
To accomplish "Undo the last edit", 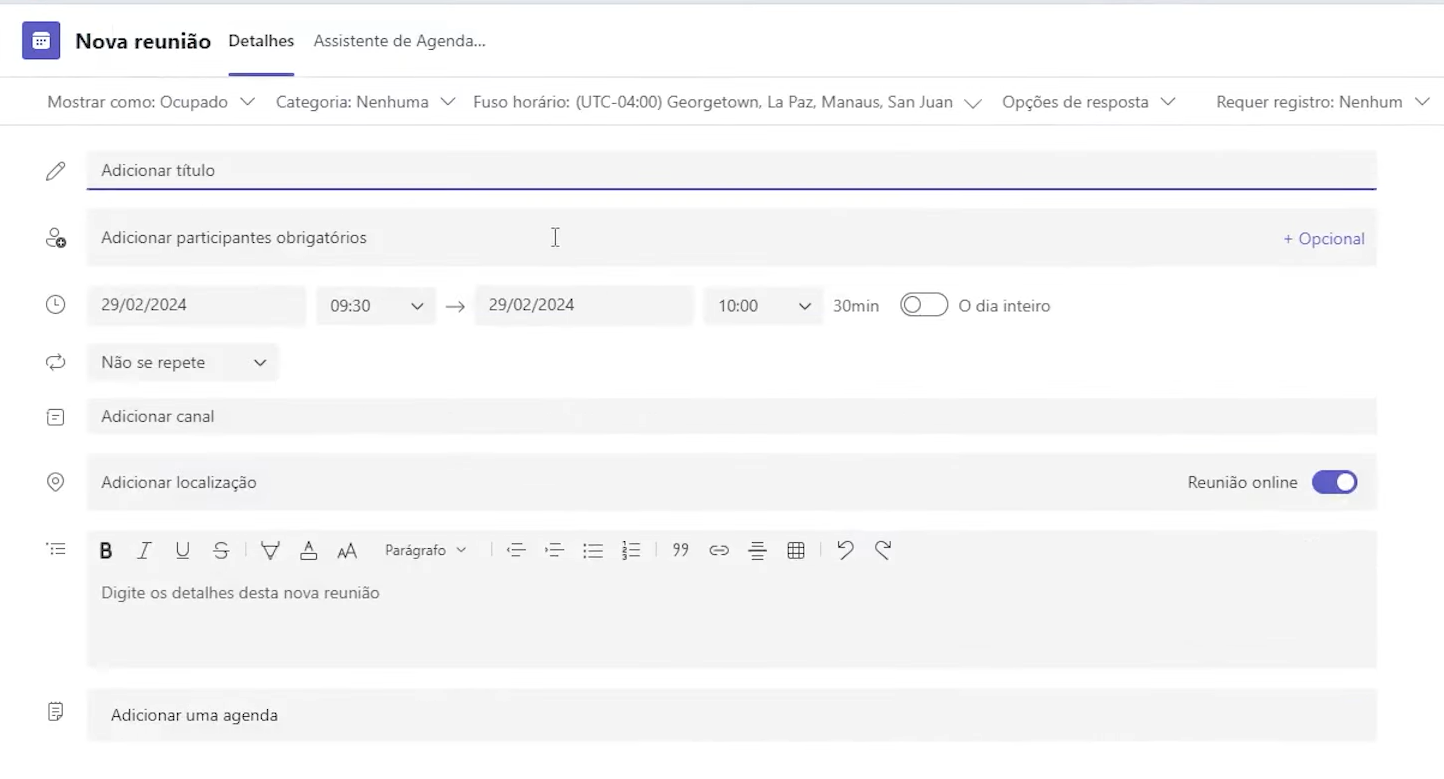I will (845, 550).
